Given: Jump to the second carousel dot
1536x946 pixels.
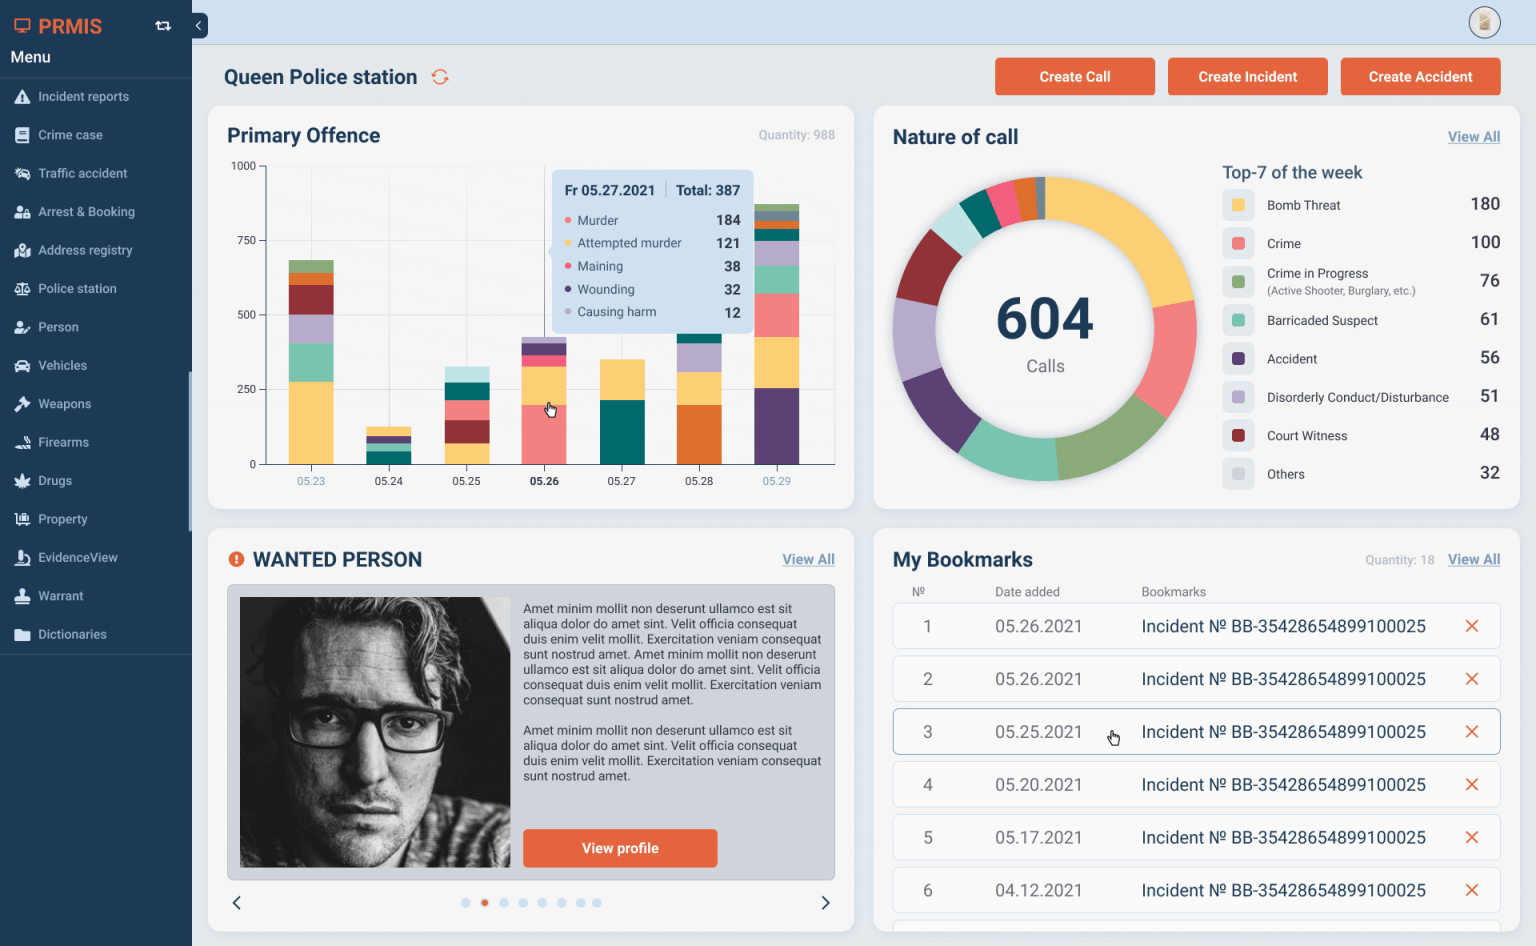Looking at the screenshot, I should (485, 902).
